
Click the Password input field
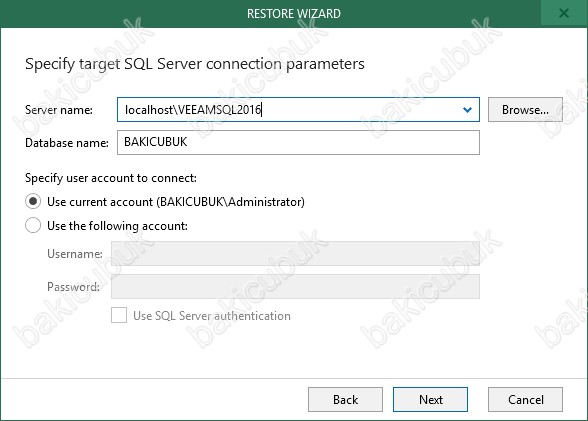[x=295, y=287]
